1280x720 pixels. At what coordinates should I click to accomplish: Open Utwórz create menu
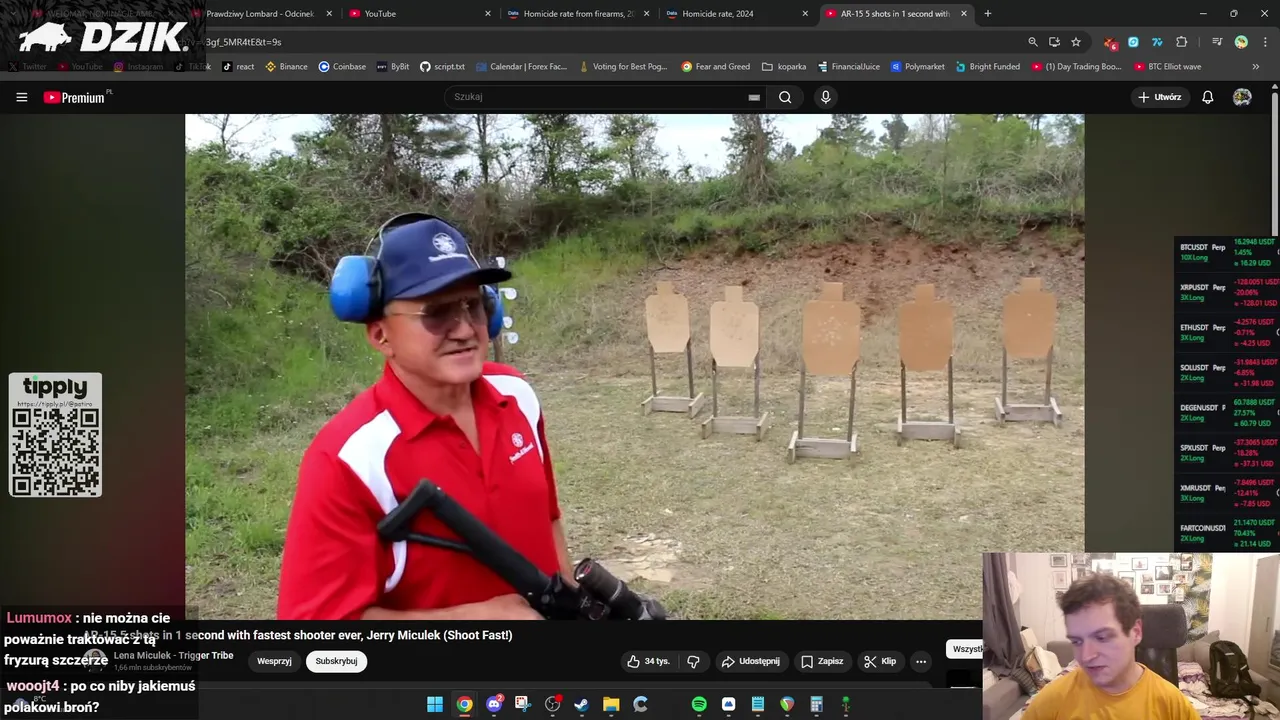[1159, 97]
